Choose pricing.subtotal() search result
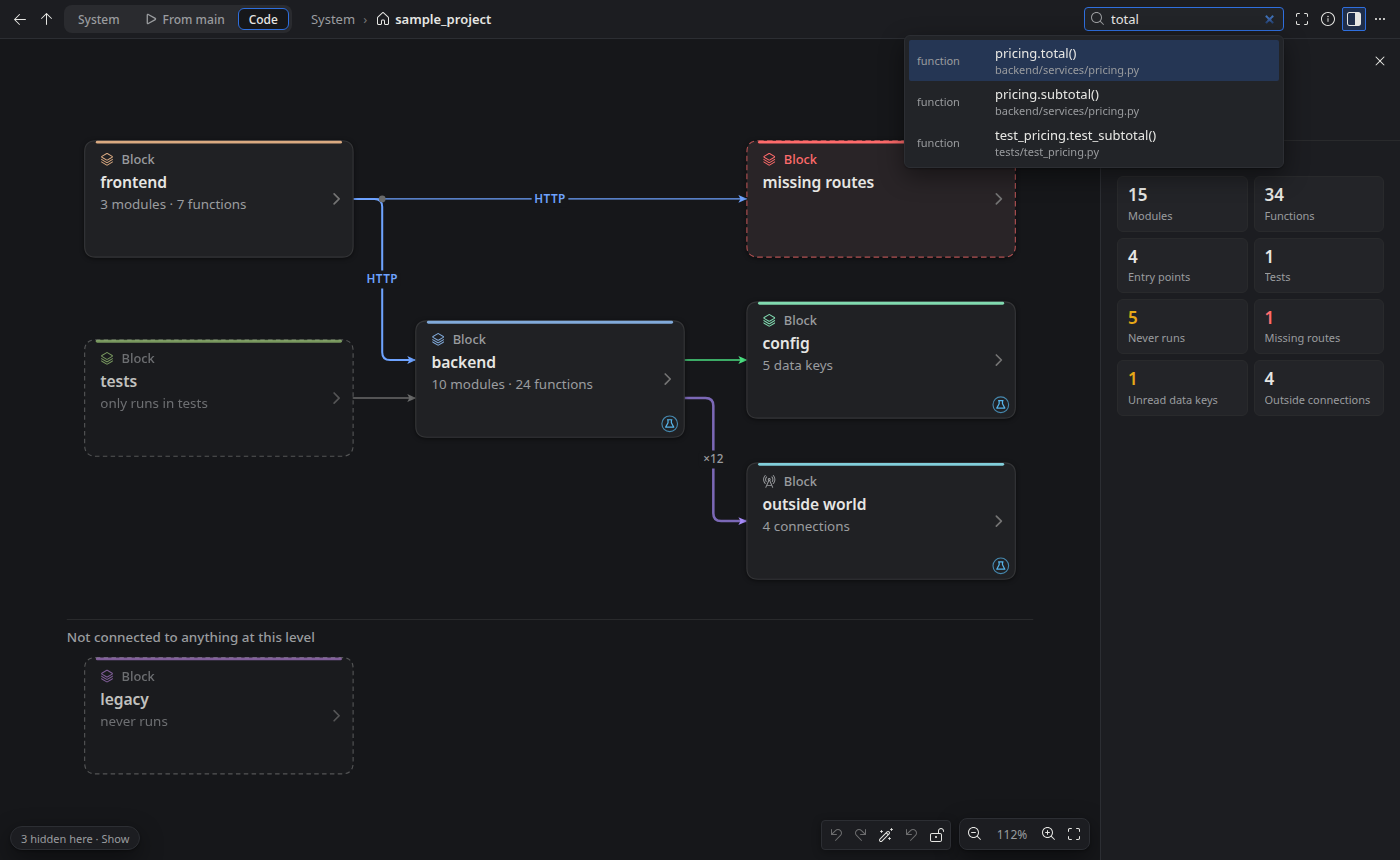 (x=1094, y=102)
